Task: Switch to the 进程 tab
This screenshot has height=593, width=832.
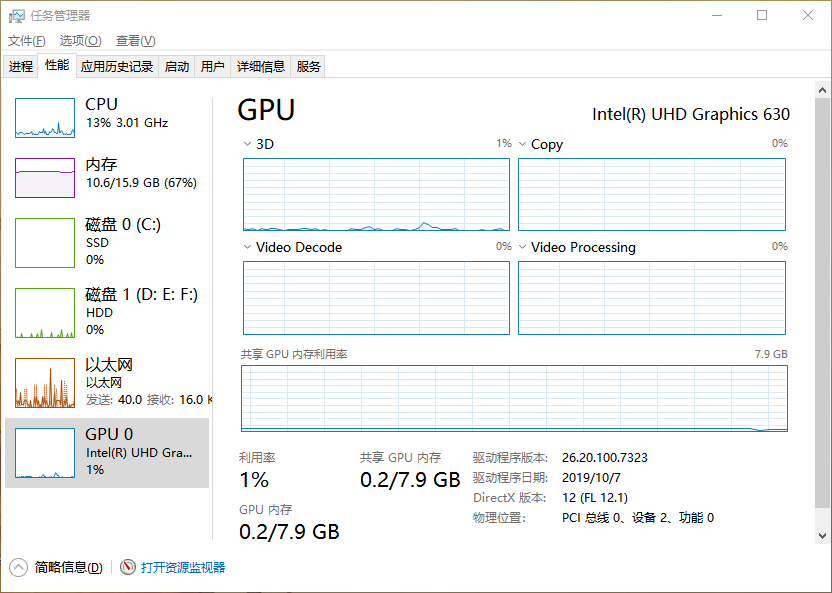Action: (x=21, y=67)
